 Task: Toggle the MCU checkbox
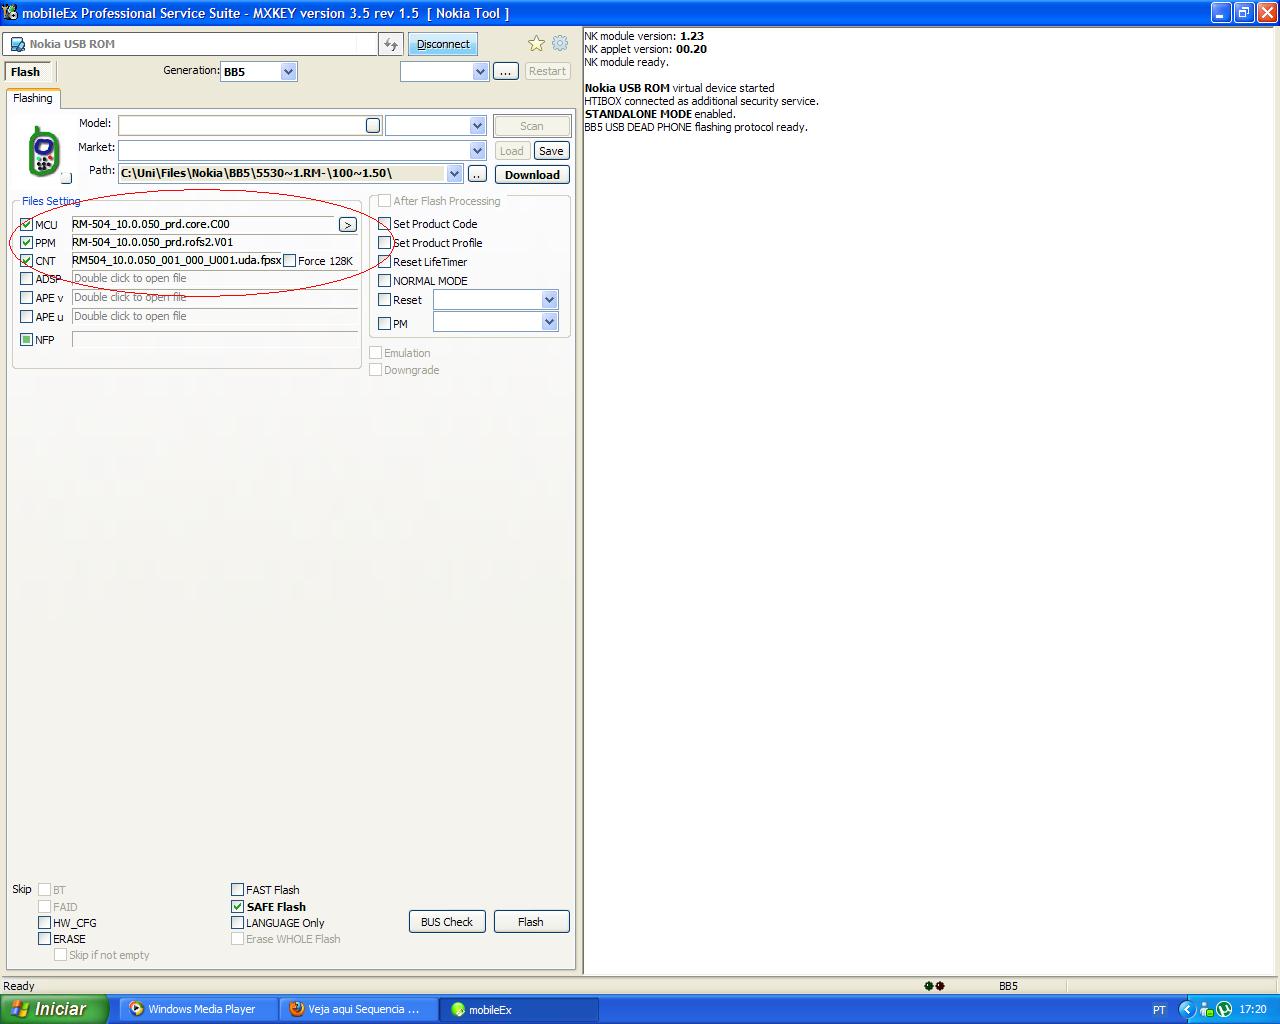click(x=27, y=225)
